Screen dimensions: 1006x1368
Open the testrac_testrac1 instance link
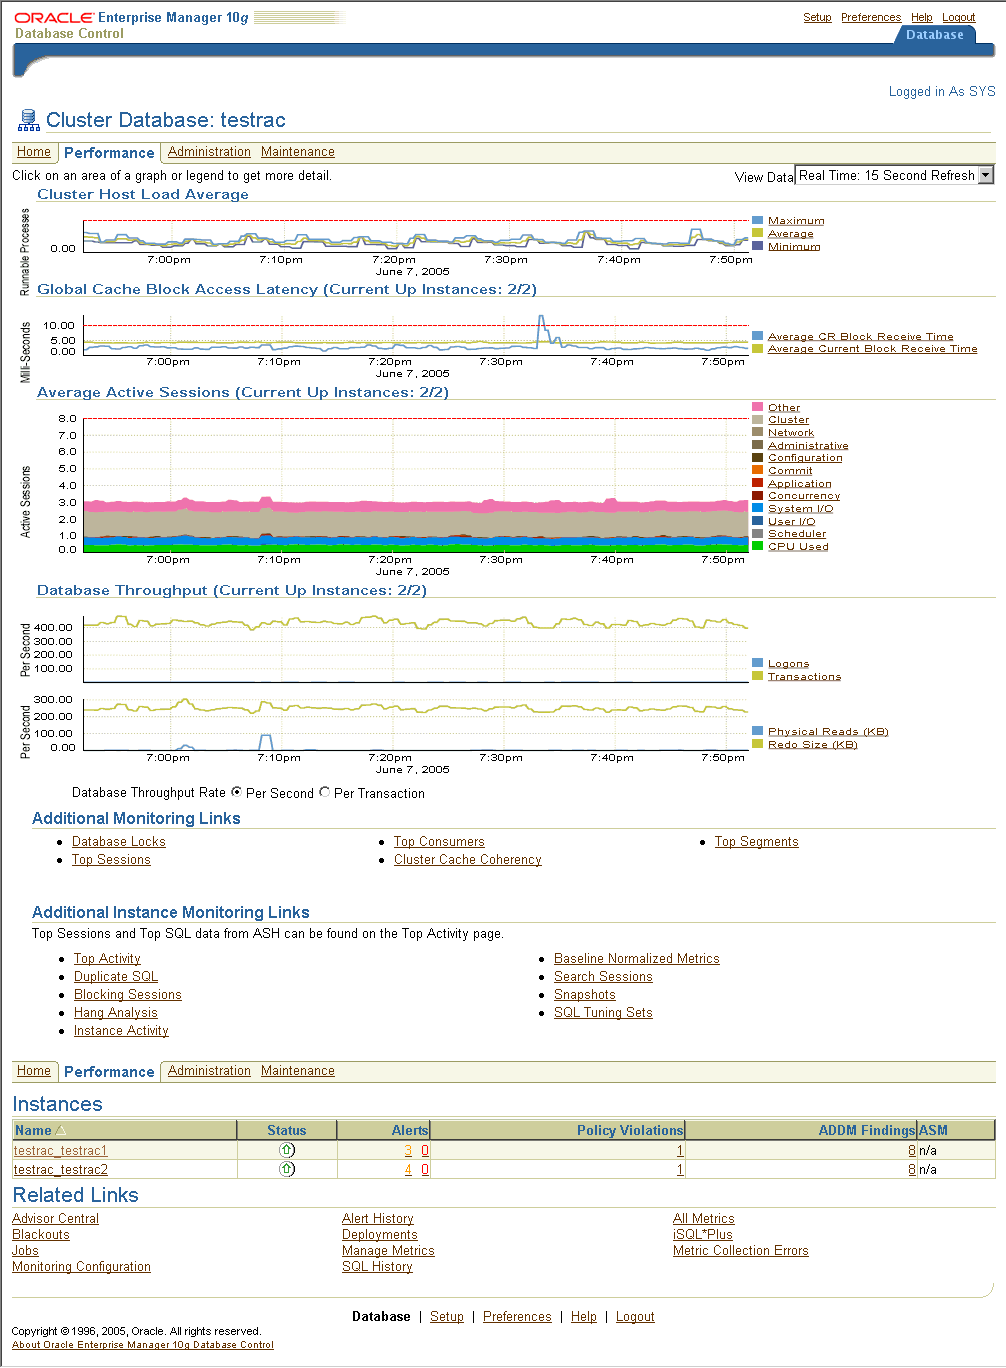(60, 1151)
